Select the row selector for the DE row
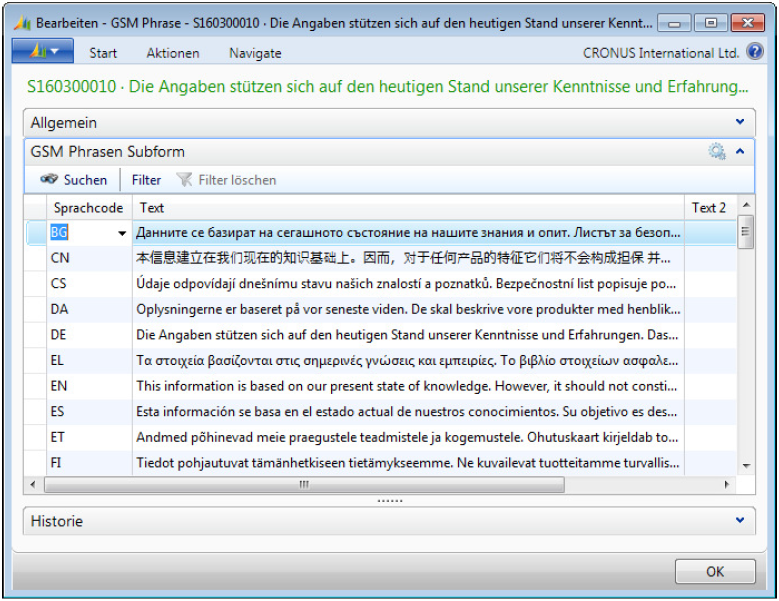This screenshot has height=601, width=779. pyautogui.click(x=35, y=335)
